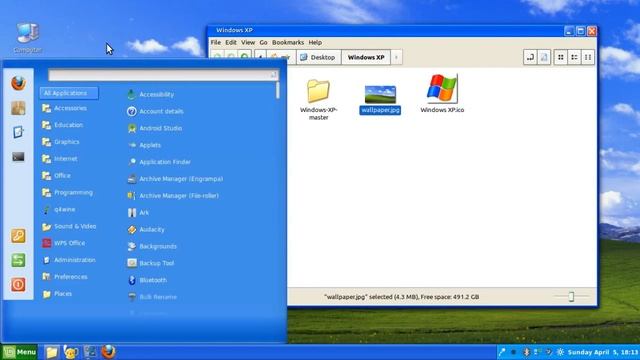Open the File menu in file manager
Image resolution: width=640 pixels, height=360 pixels.
216,42
